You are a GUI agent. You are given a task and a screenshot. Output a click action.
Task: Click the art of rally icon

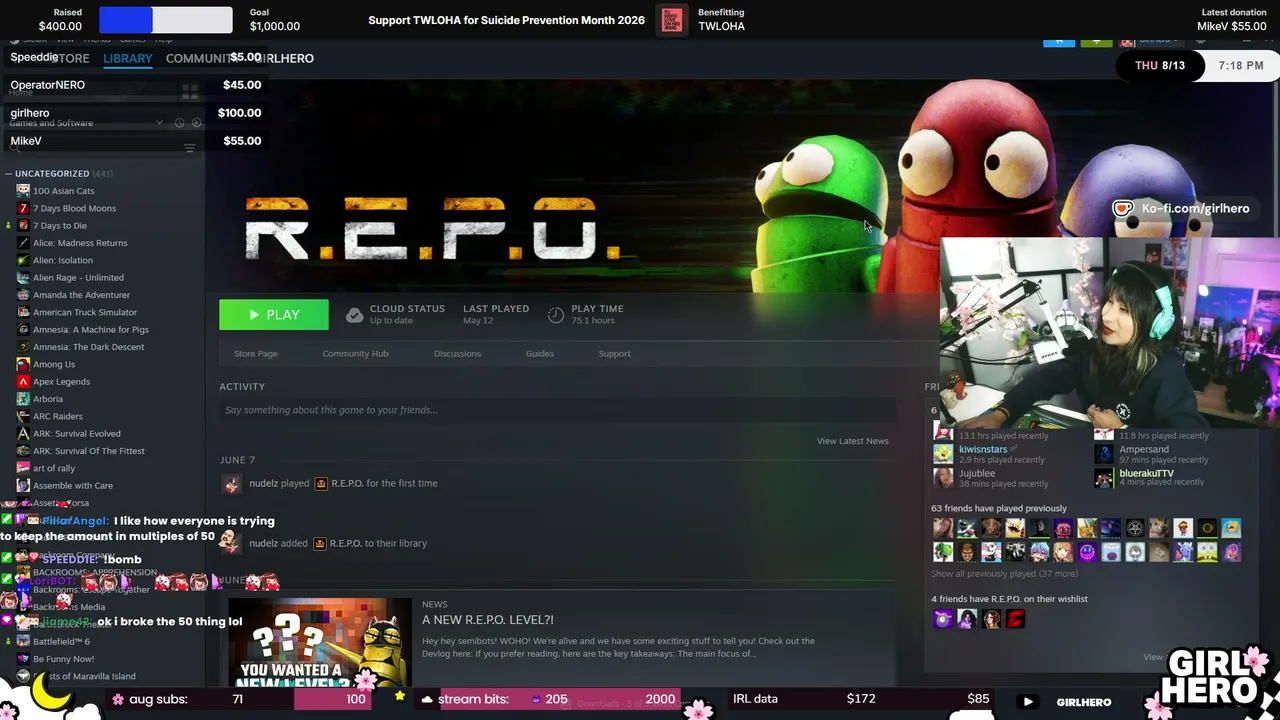click(23, 468)
